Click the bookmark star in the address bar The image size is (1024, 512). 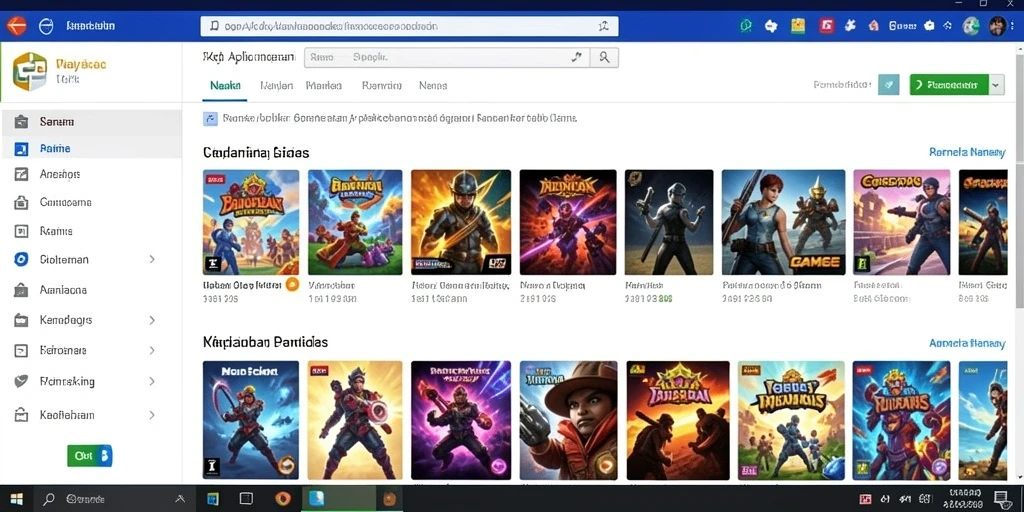coord(603,26)
